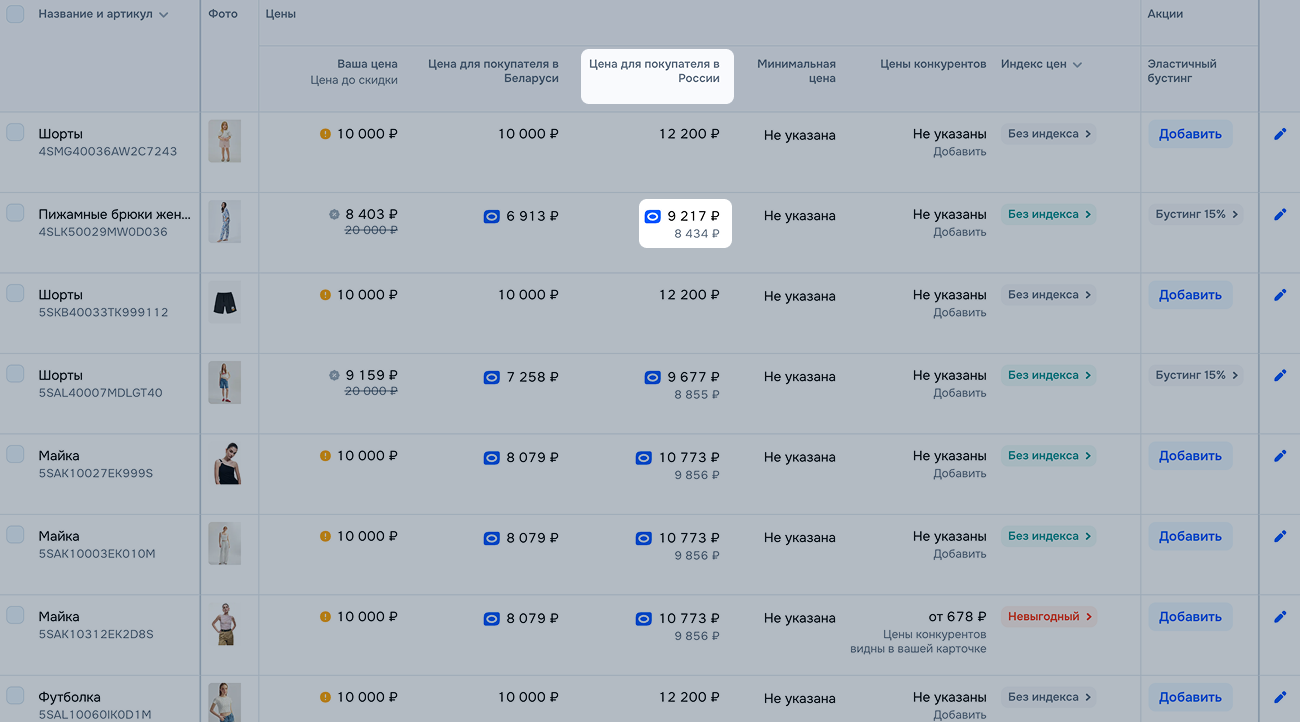This screenshot has height=722, width=1300.
Task: Open the Название и артикул sort dropdown
Action: point(163,15)
